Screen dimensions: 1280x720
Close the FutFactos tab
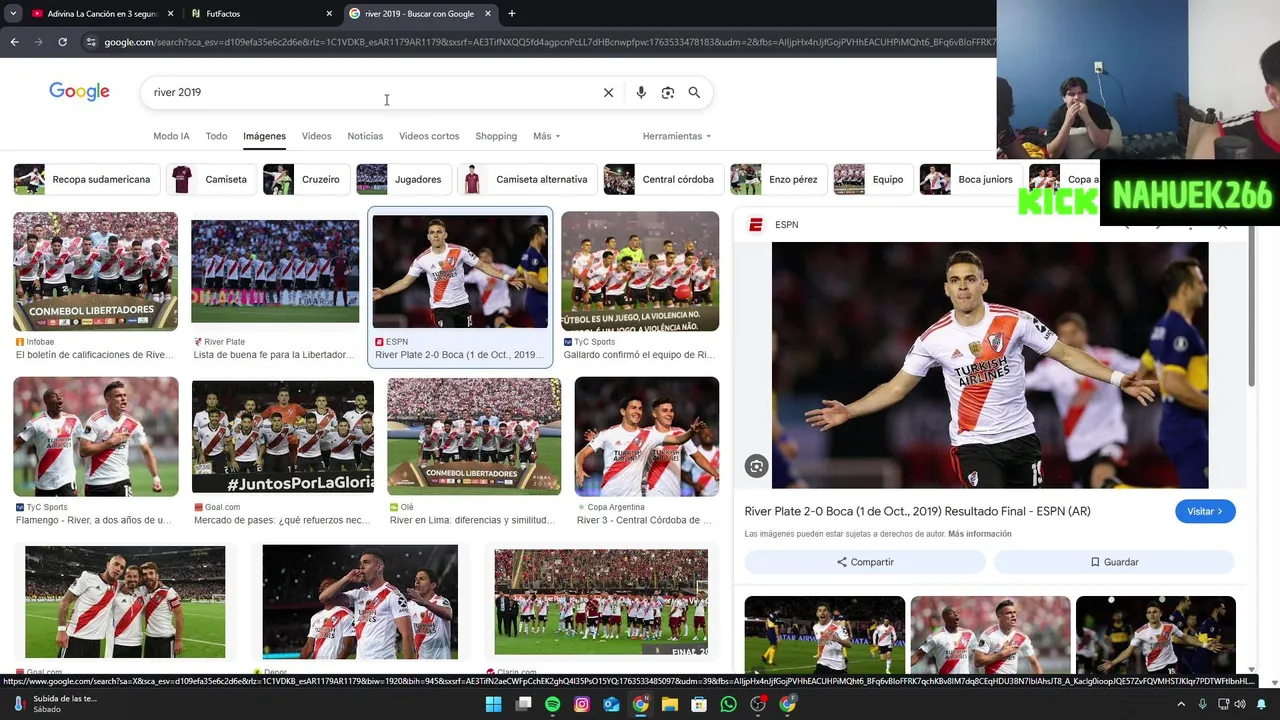pyautogui.click(x=329, y=14)
